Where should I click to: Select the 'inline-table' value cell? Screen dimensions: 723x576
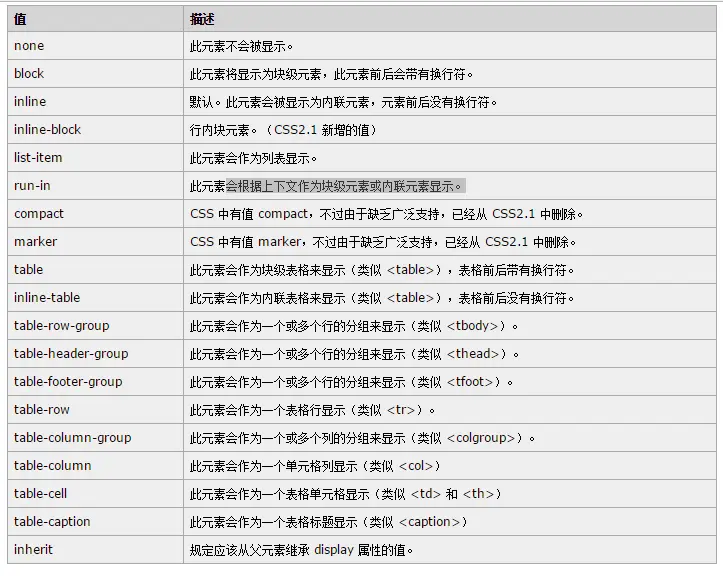point(95,297)
